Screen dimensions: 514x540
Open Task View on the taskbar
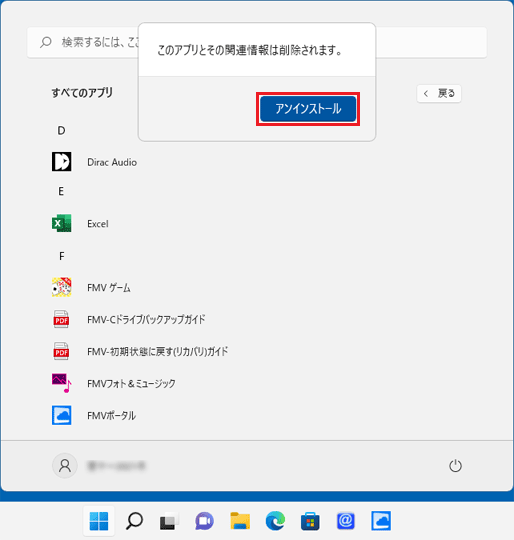click(x=169, y=521)
